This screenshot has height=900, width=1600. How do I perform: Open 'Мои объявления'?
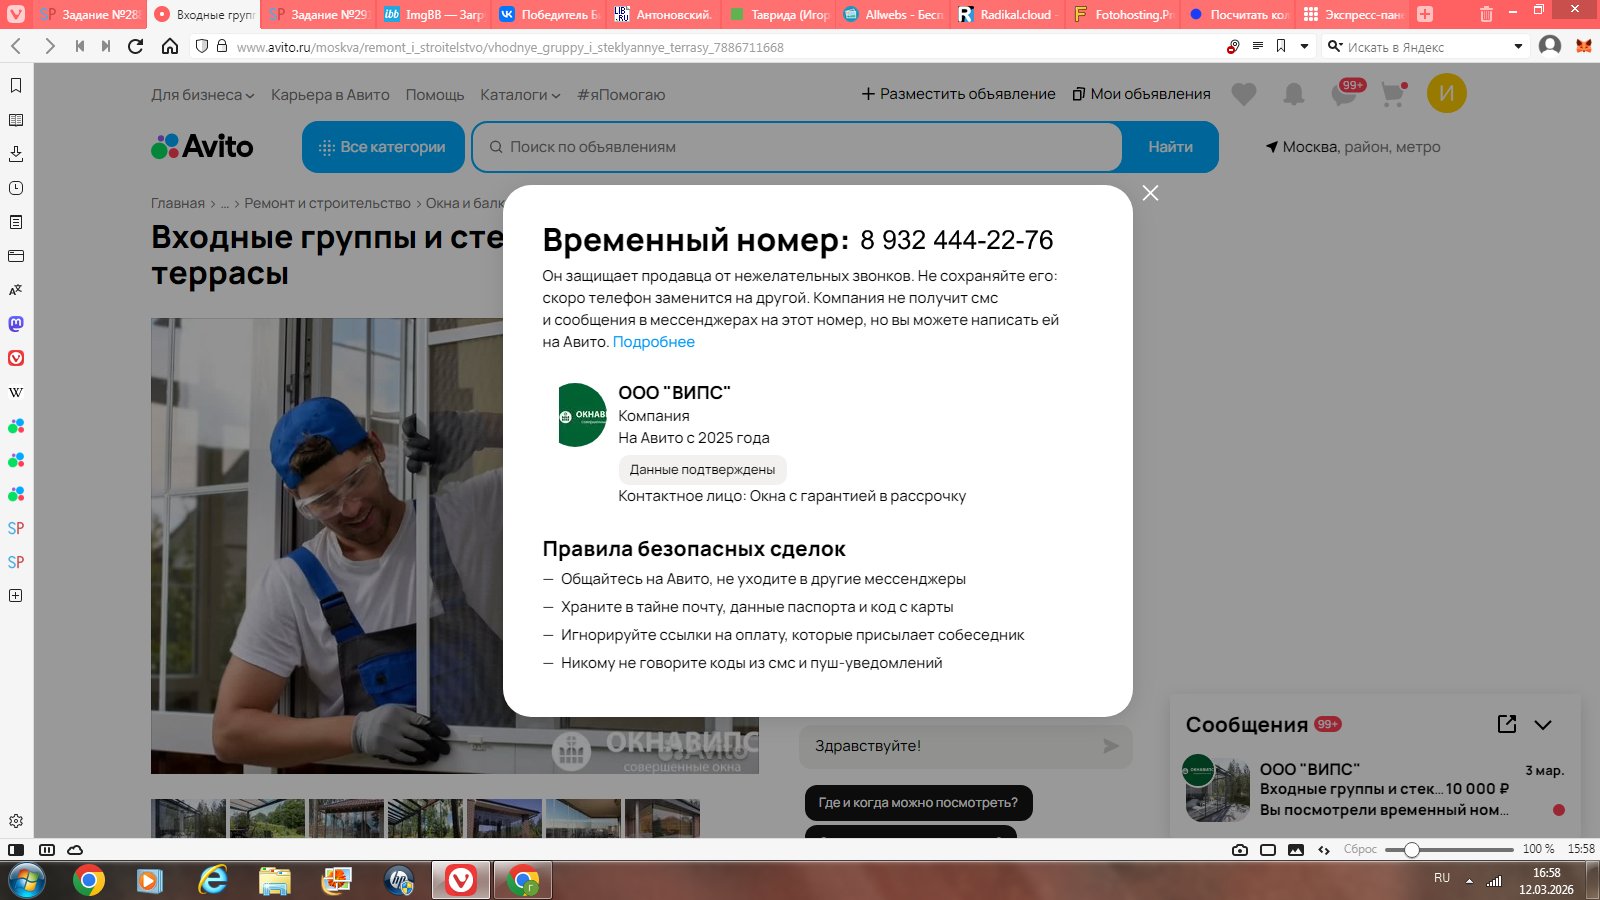click(1142, 94)
